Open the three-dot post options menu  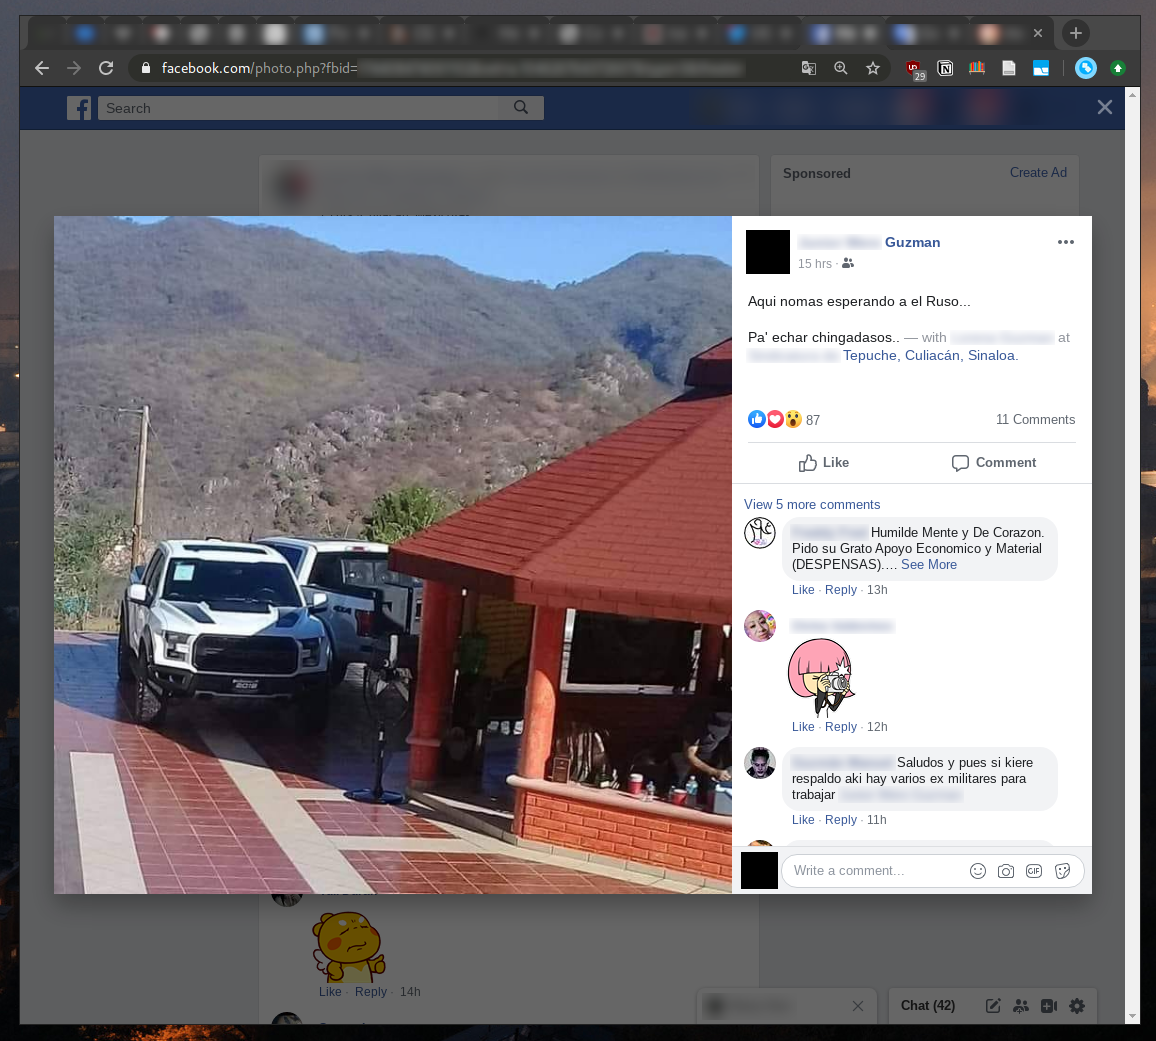click(1065, 242)
